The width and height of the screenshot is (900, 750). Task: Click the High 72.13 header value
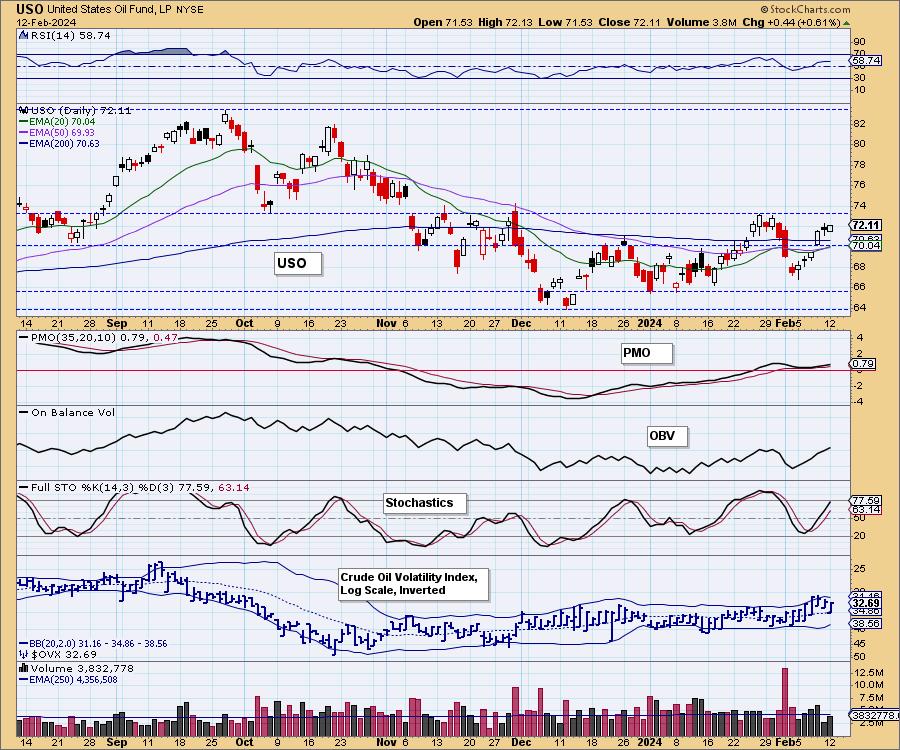(x=505, y=22)
